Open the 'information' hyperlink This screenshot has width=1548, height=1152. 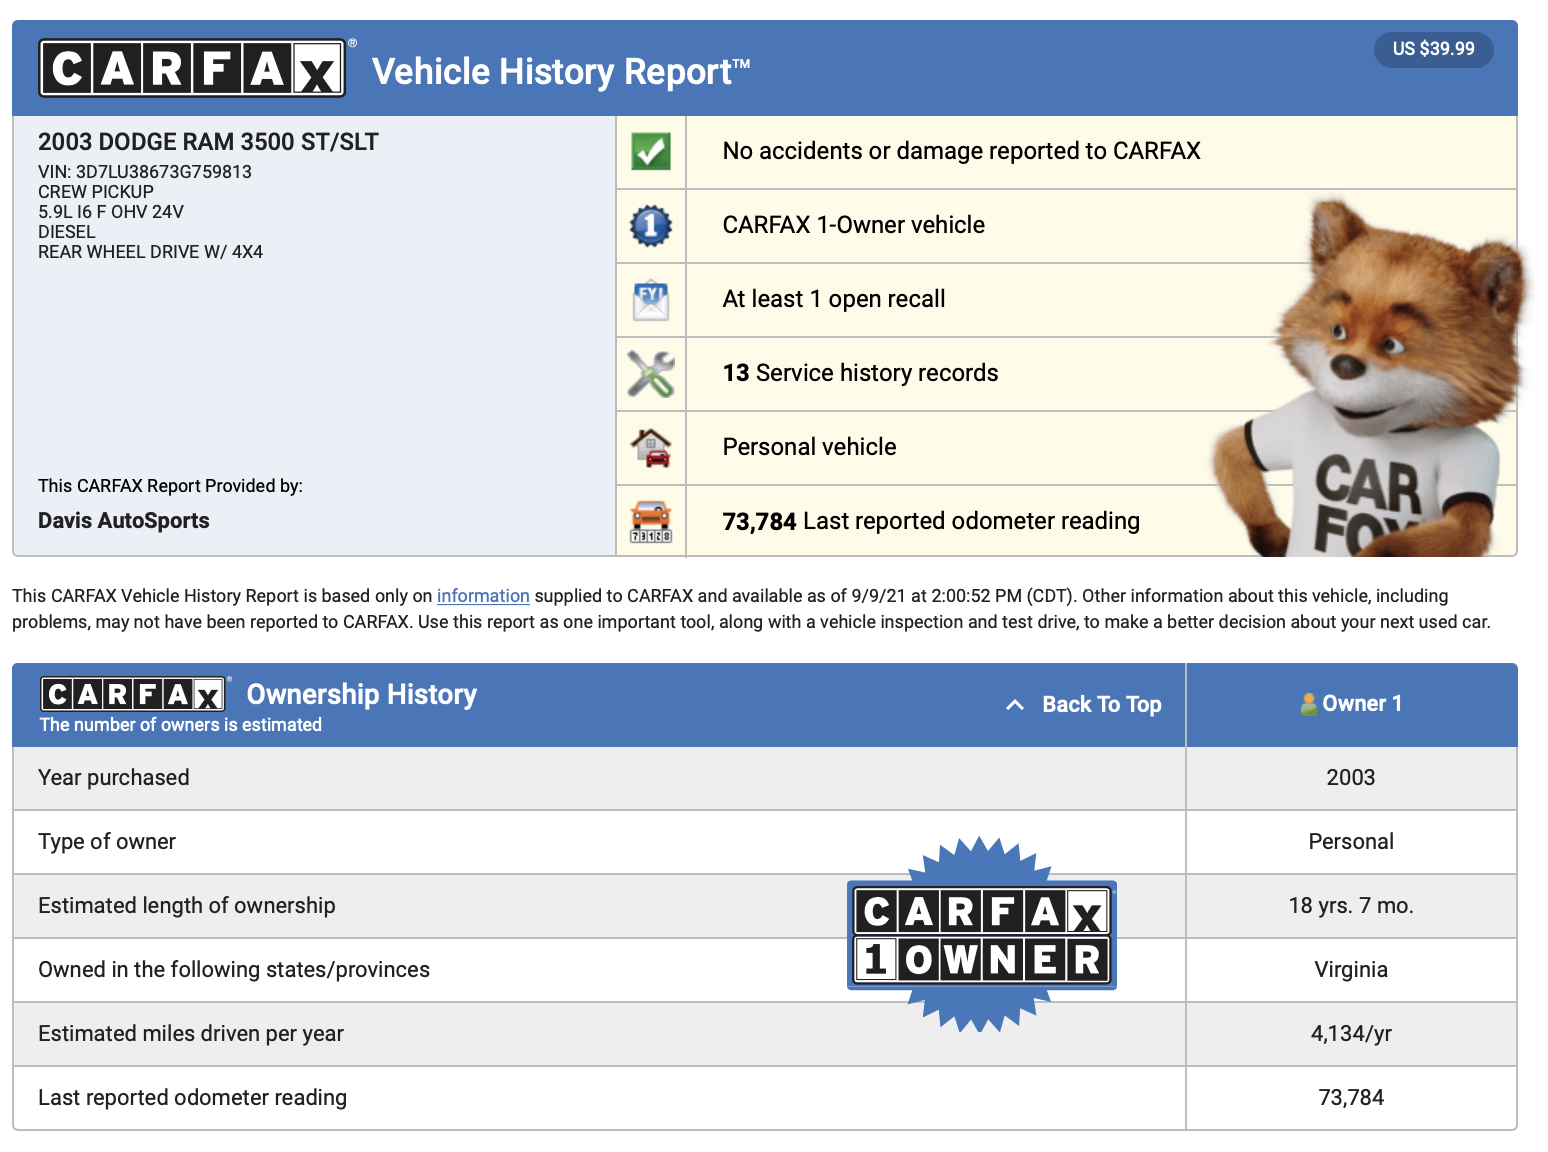pyautogui.click(x=483, y=596)
